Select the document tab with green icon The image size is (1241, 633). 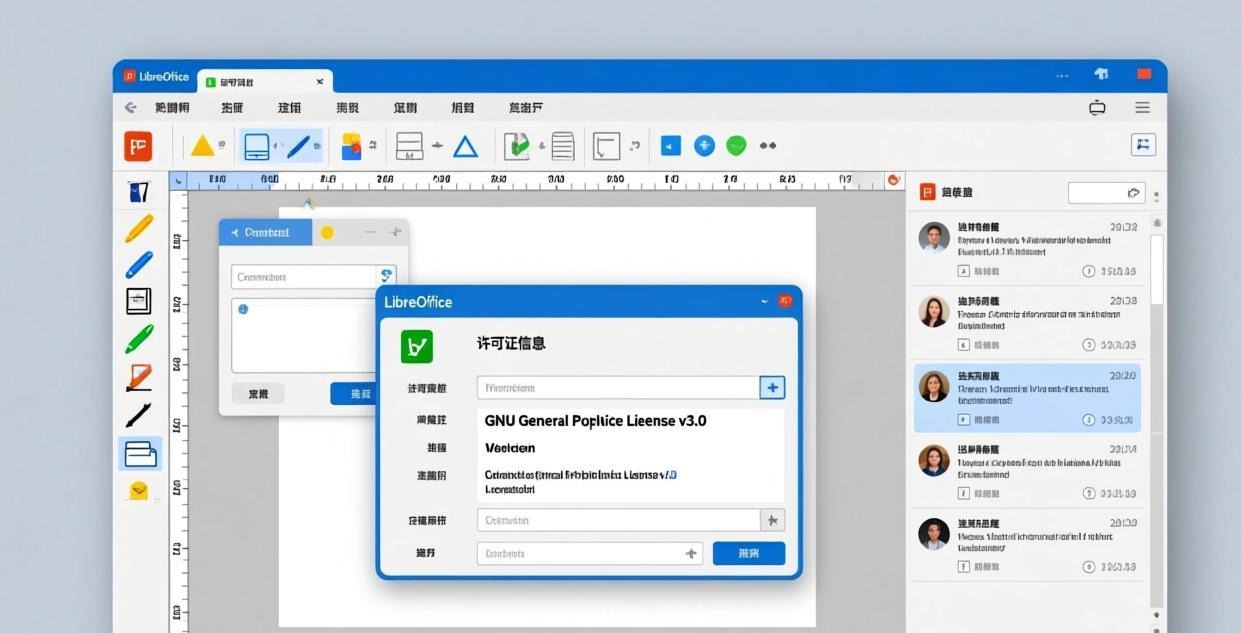(264, 82)
